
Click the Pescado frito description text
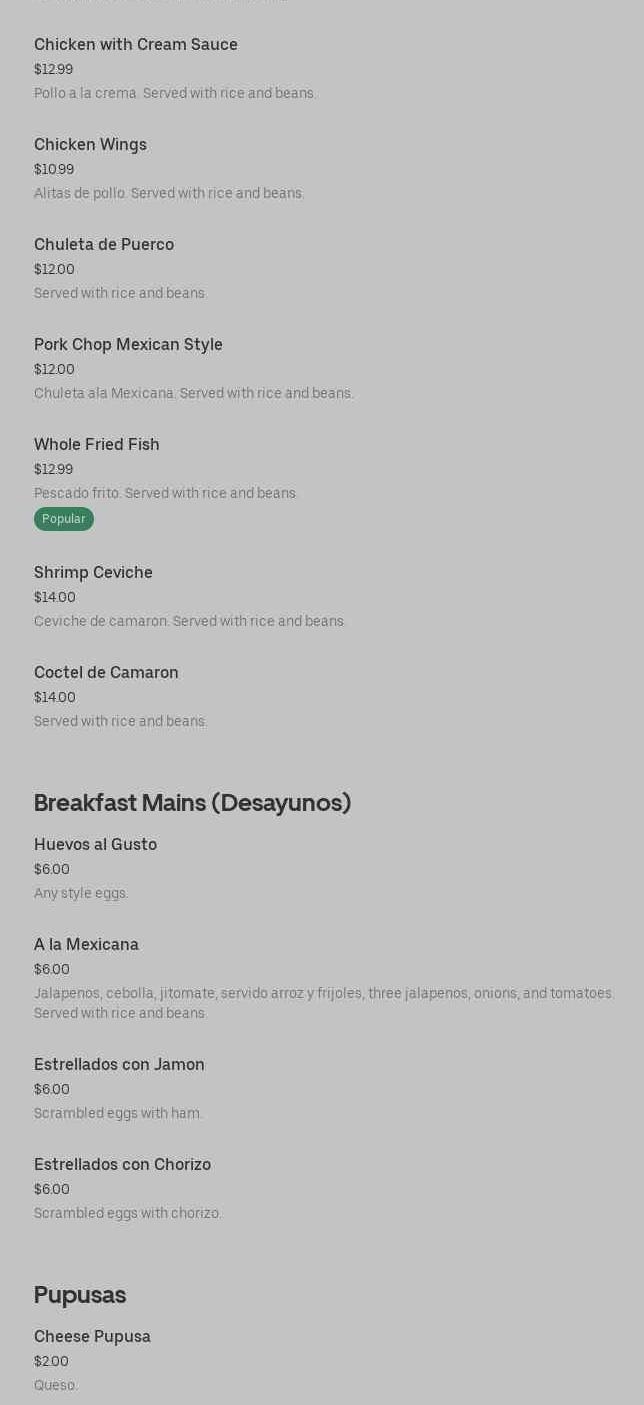166,493
